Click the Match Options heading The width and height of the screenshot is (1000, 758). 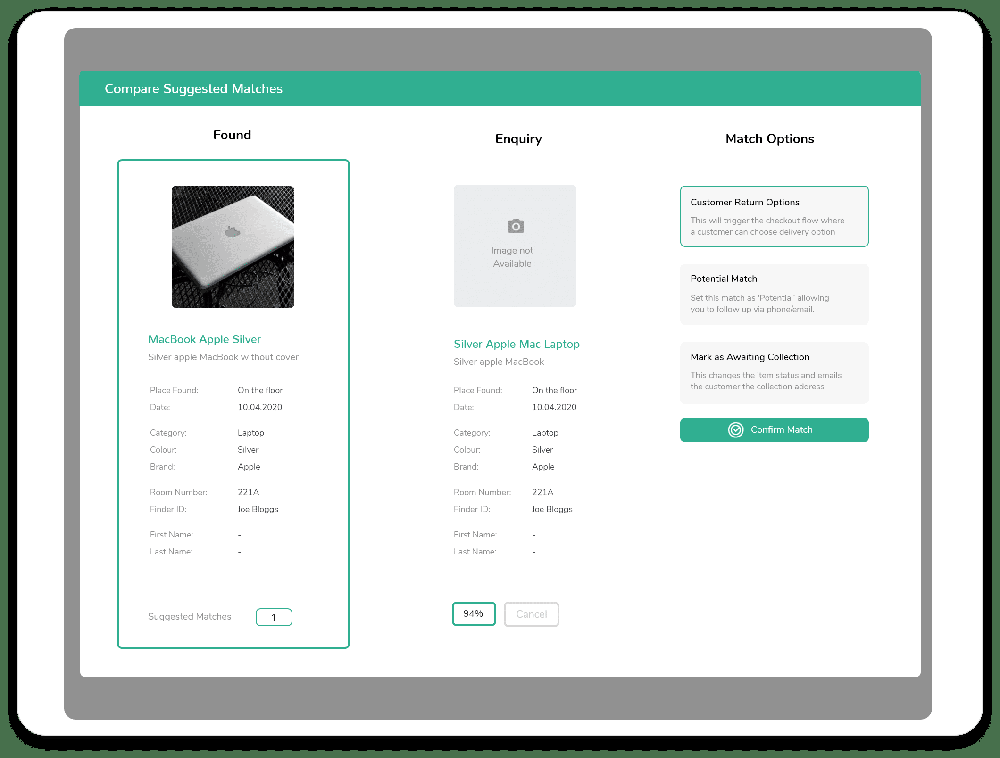pyautogui.click(x=770, y=139)
